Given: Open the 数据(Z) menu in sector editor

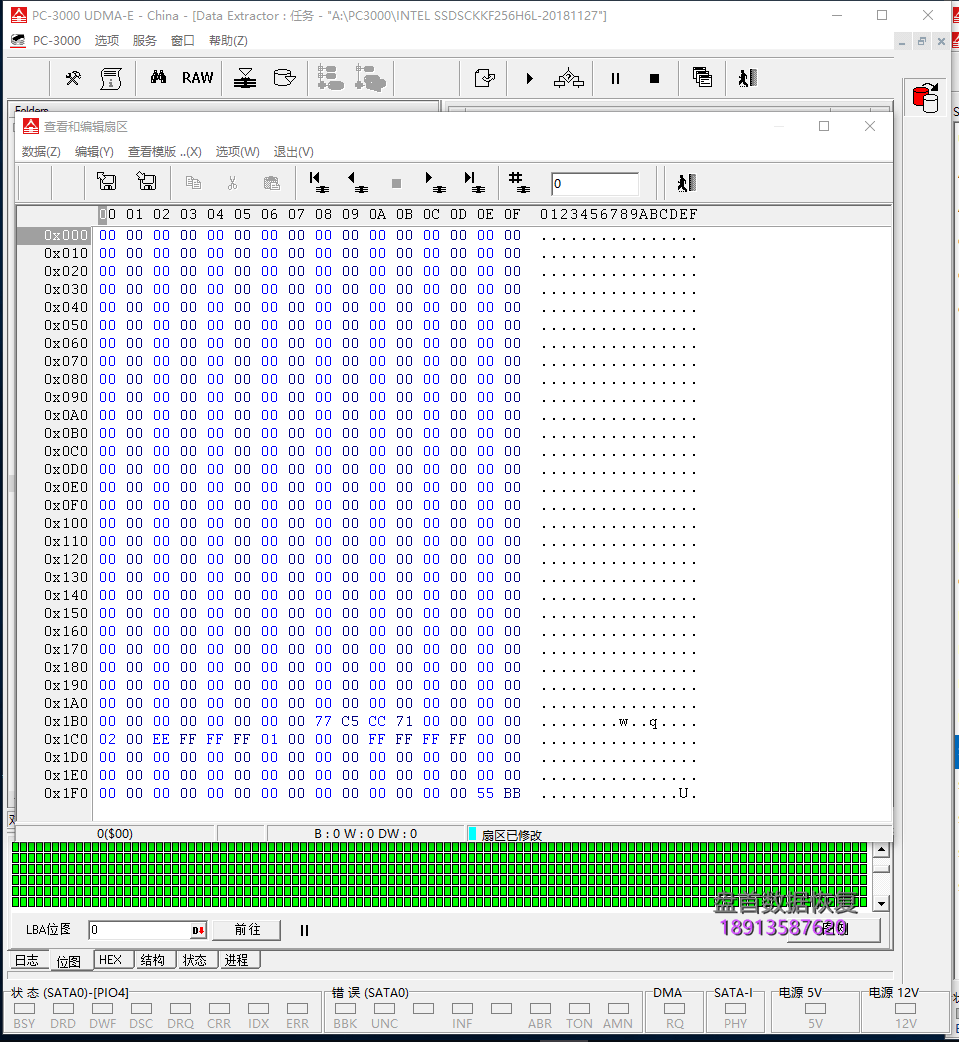Looking at the screenshot, I should (x=41, y=152).
